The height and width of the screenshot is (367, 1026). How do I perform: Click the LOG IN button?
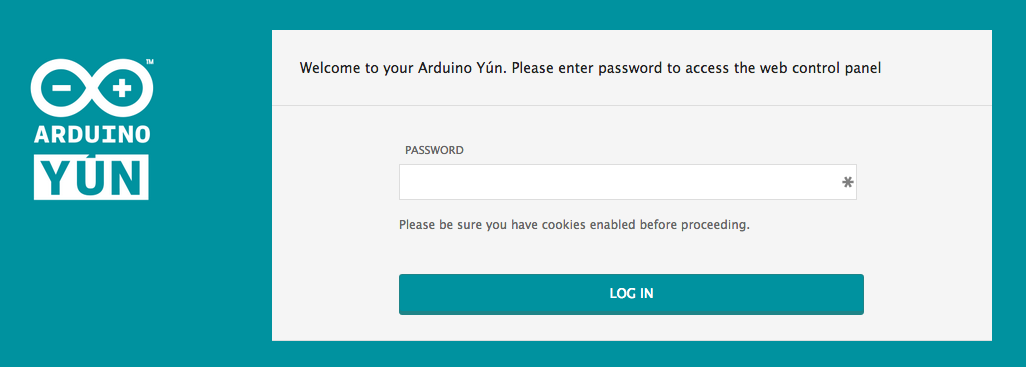pyautogui.click(x=631, y=294)
